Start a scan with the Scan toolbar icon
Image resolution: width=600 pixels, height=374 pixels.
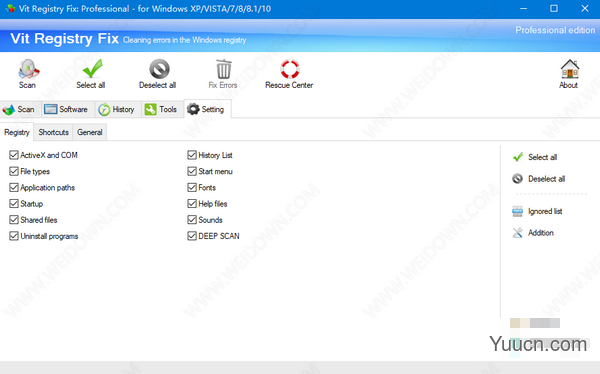(28, 74)
